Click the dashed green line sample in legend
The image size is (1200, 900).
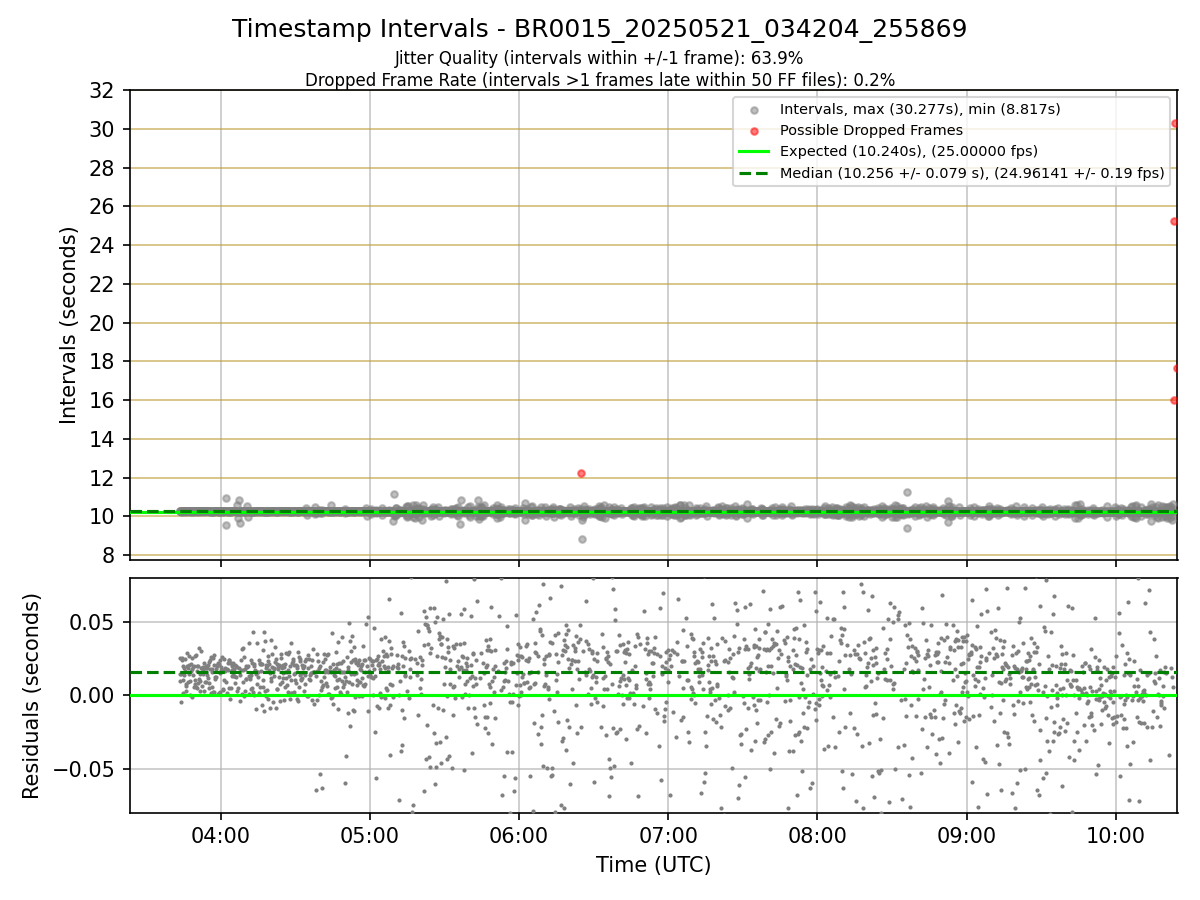(754, 174)
